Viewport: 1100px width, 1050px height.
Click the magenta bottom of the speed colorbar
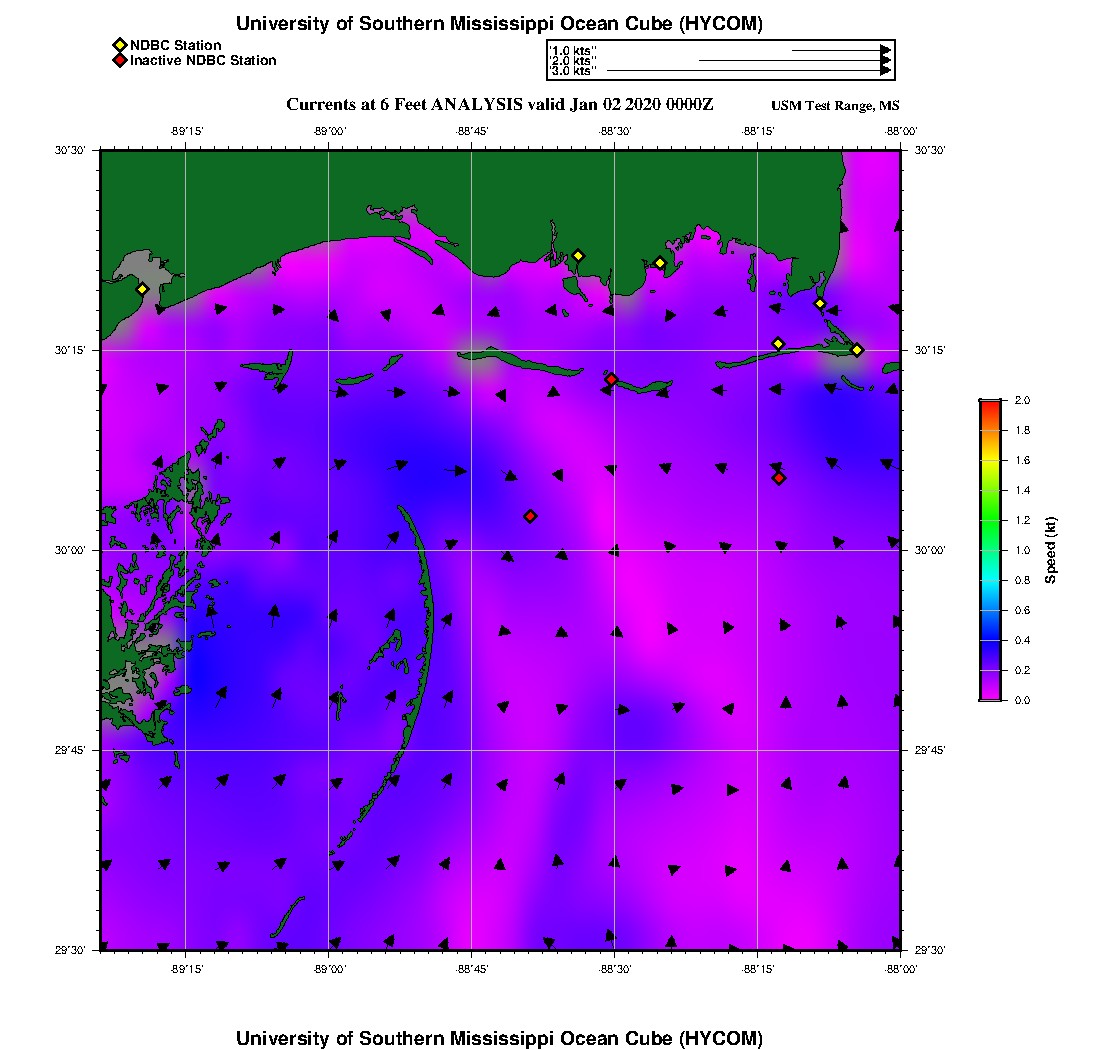tap(991, 694)
